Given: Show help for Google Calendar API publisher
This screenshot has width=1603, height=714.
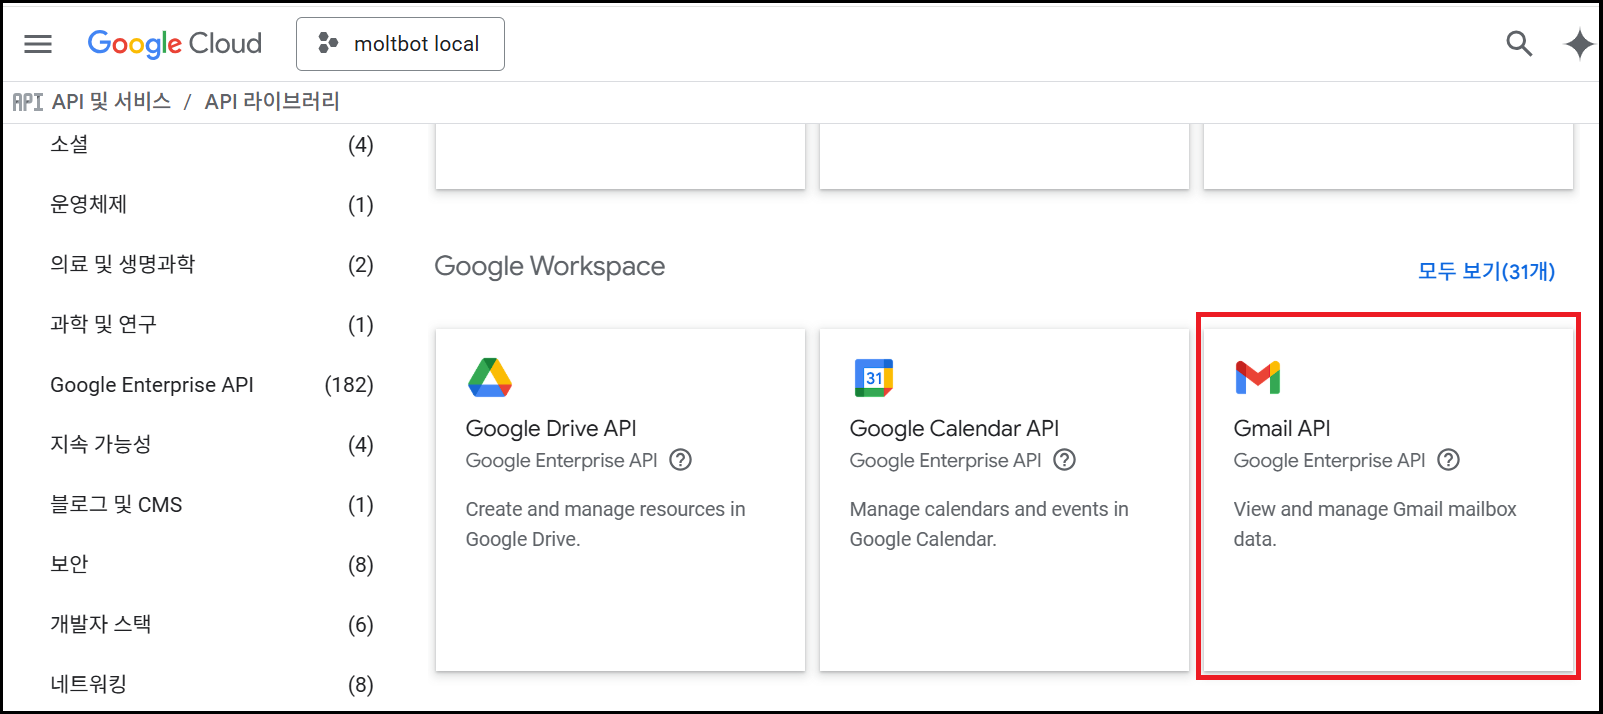Looking at the screenshot, I should [1065, 460].
